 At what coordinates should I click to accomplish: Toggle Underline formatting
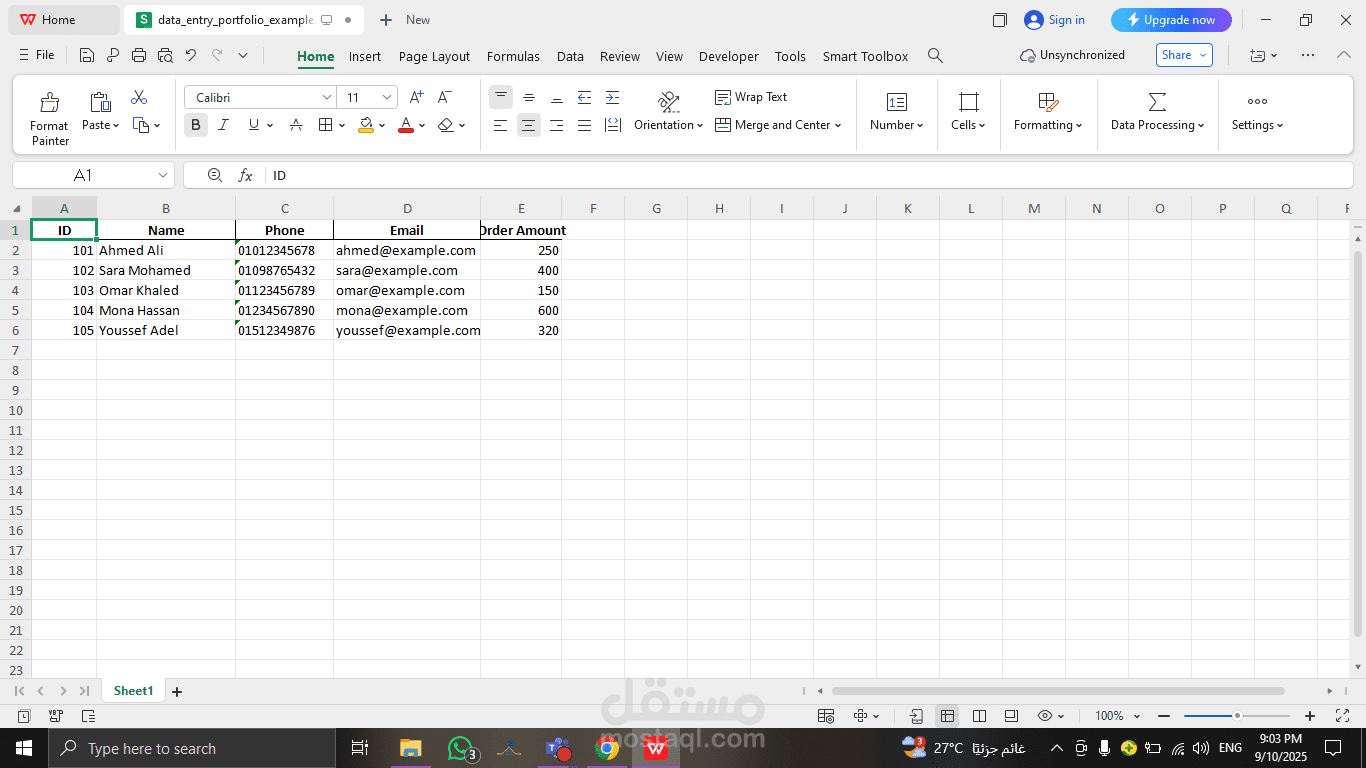coord(254,125)
